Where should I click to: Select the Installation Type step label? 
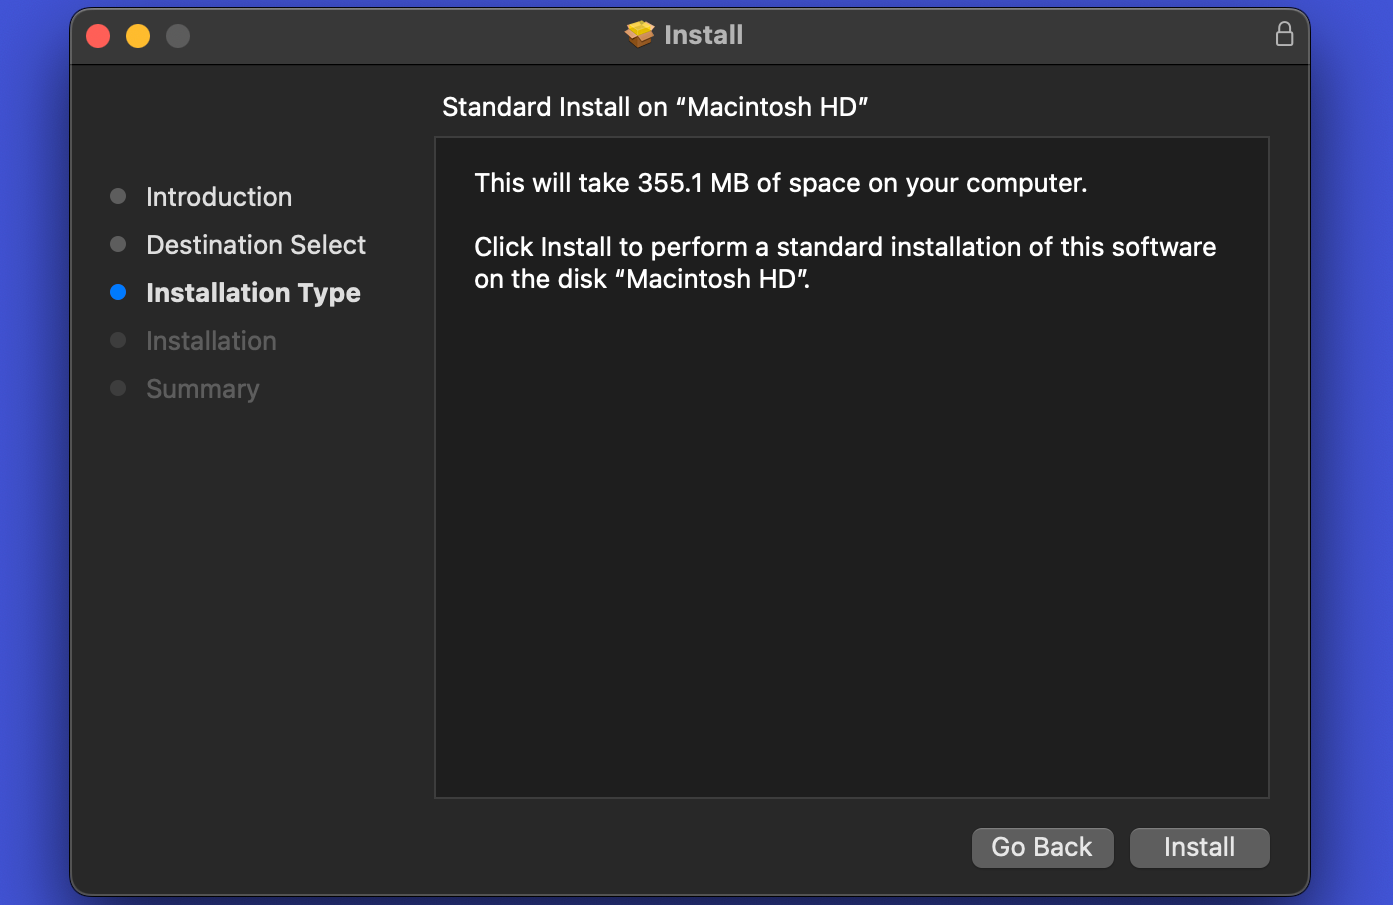pyautogui.click(x=253, y=293)
